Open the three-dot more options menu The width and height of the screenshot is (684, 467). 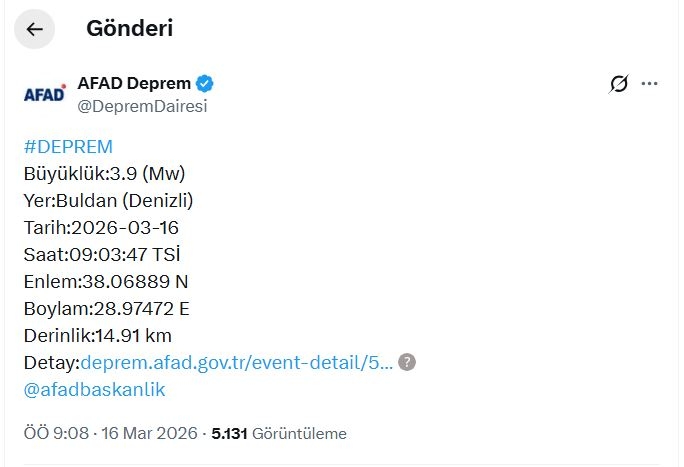tap(649, 84)
